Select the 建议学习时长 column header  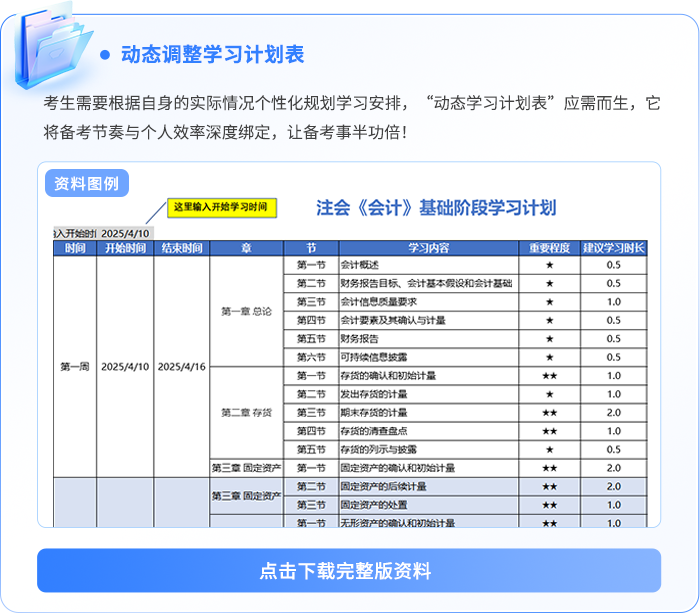[613, 248]
